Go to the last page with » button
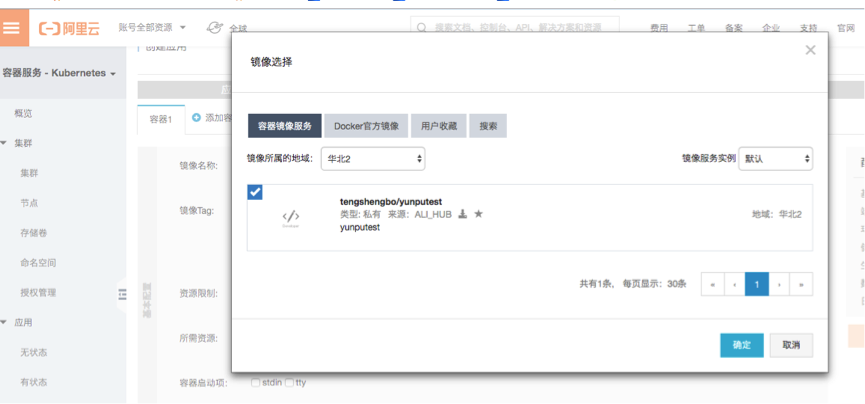 click(801, 284)
